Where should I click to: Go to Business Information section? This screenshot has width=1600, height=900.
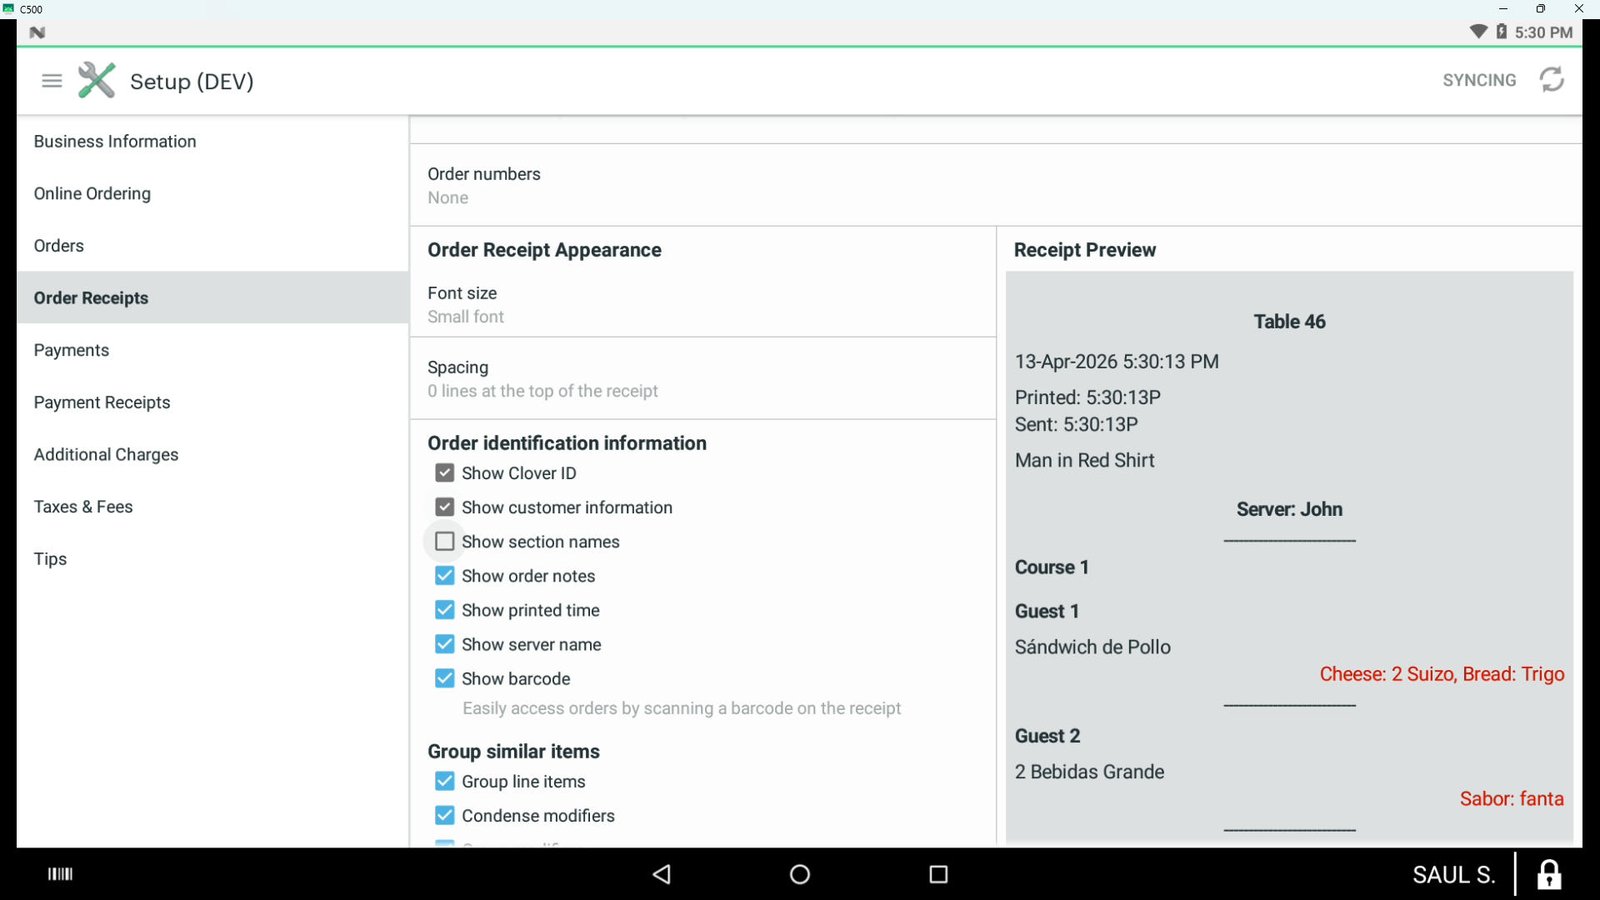(x=212, y=141)
